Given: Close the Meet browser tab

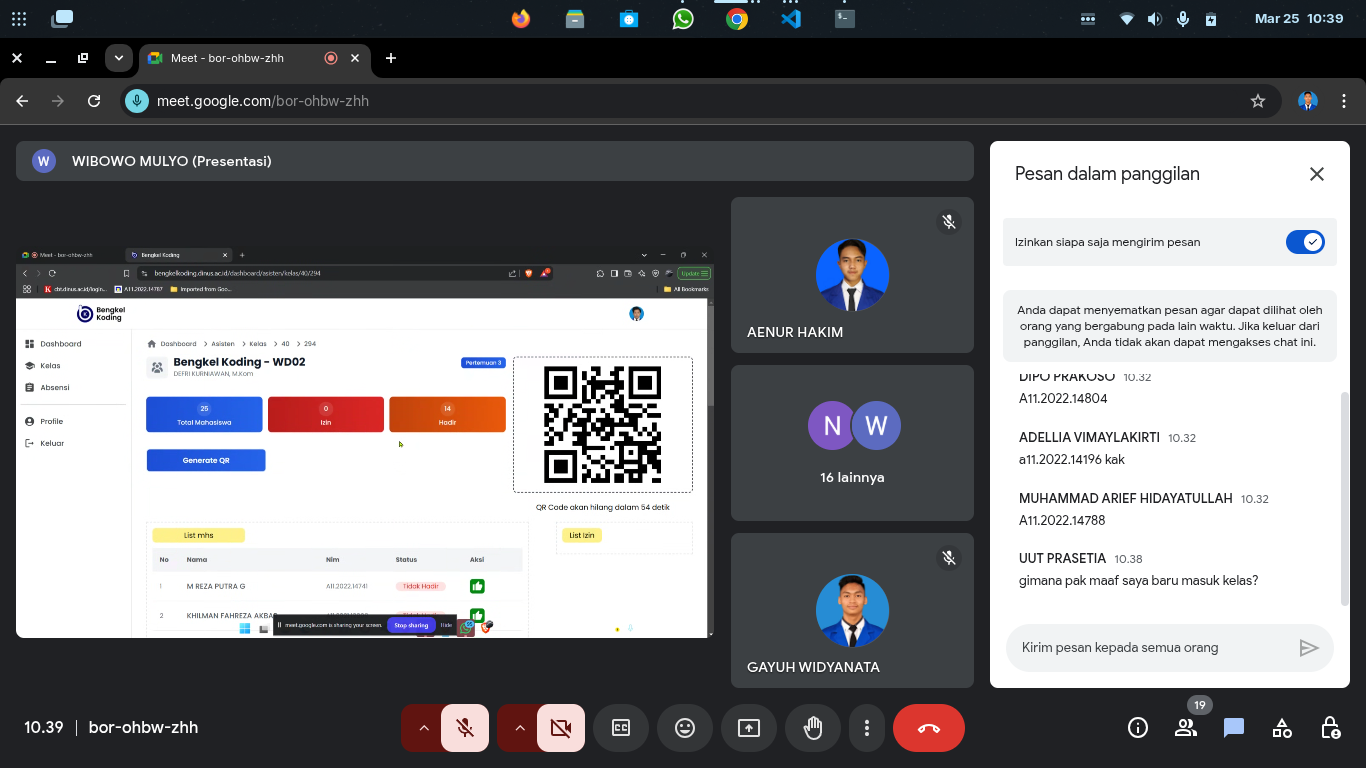Looking at the screenshot, I should 354,58.
